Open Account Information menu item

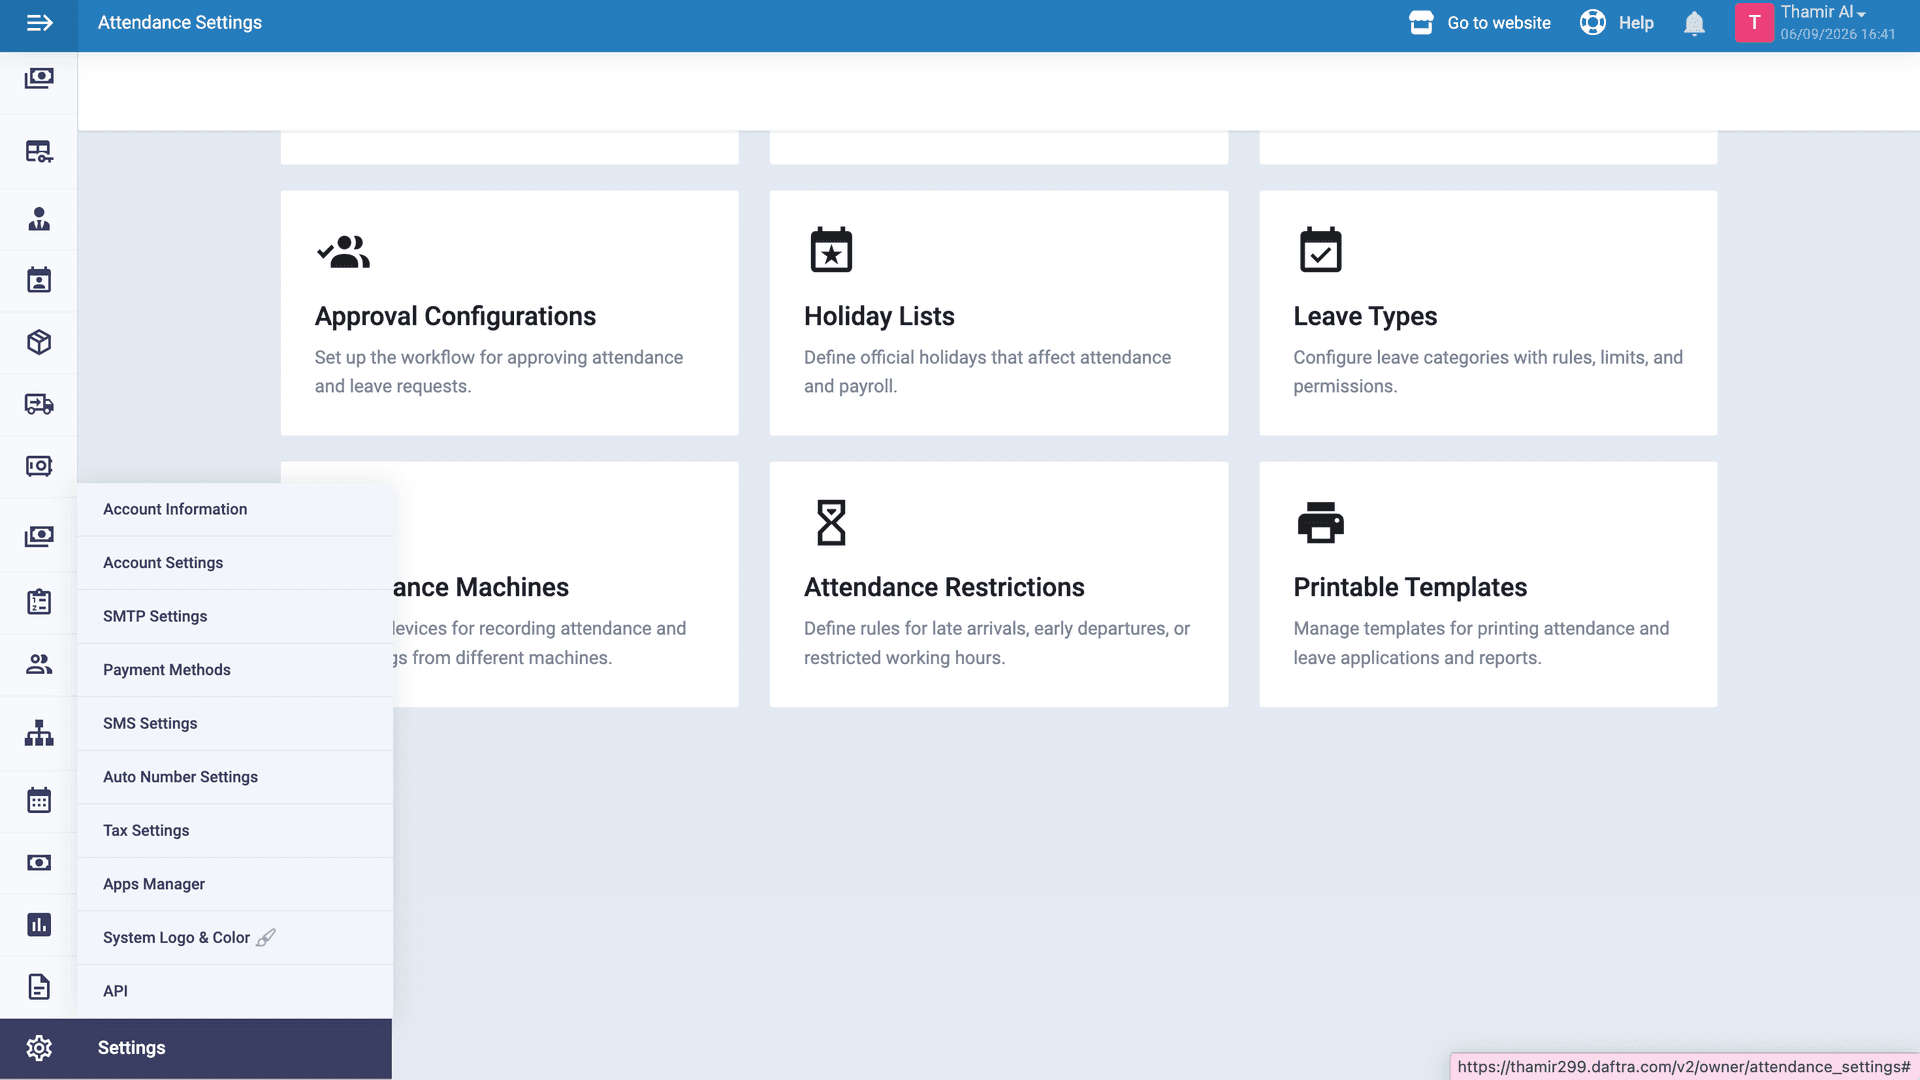235,509
